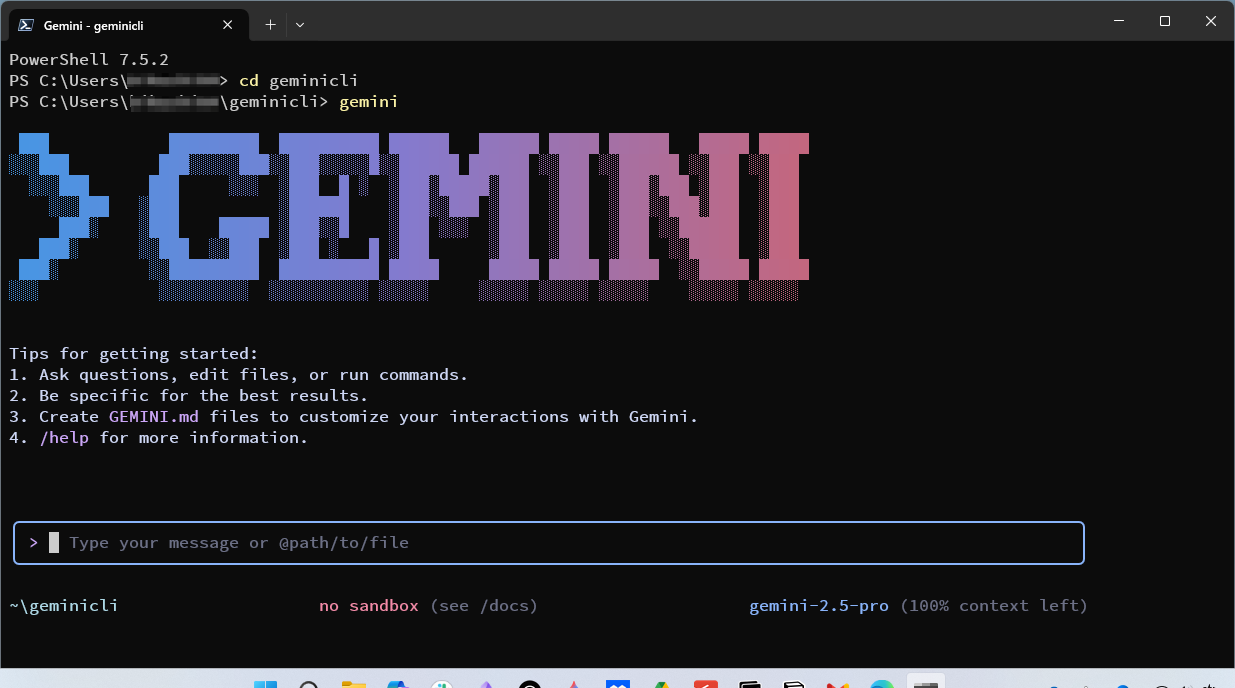Click the Gmail icon in the taskbar

(x=838, y=684)
